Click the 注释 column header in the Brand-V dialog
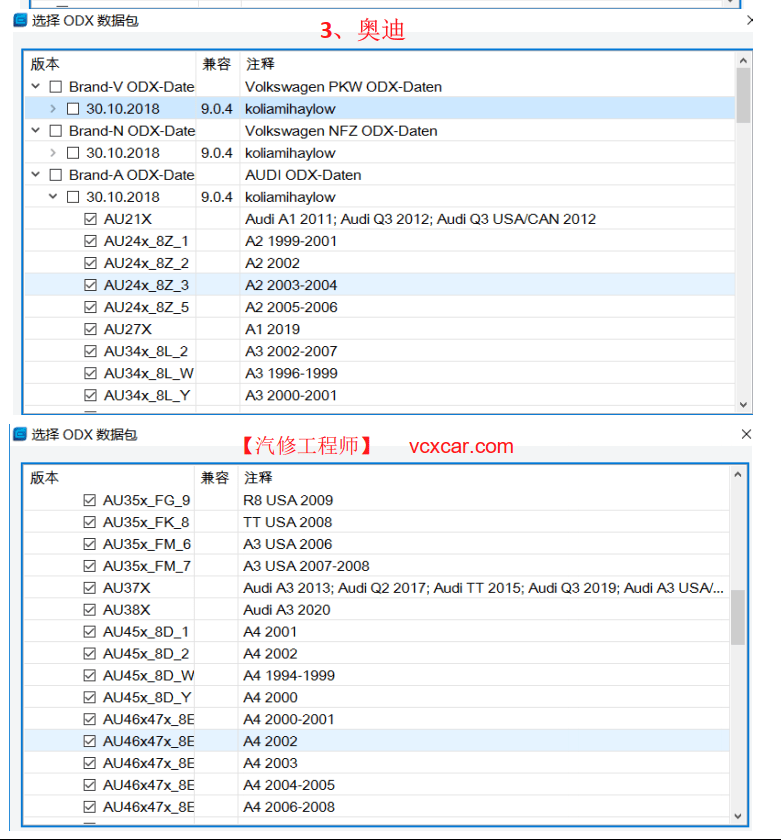Image resolution: width=781 pixels, height=840 pixels. pyautogui.click(x=260, y=64)
